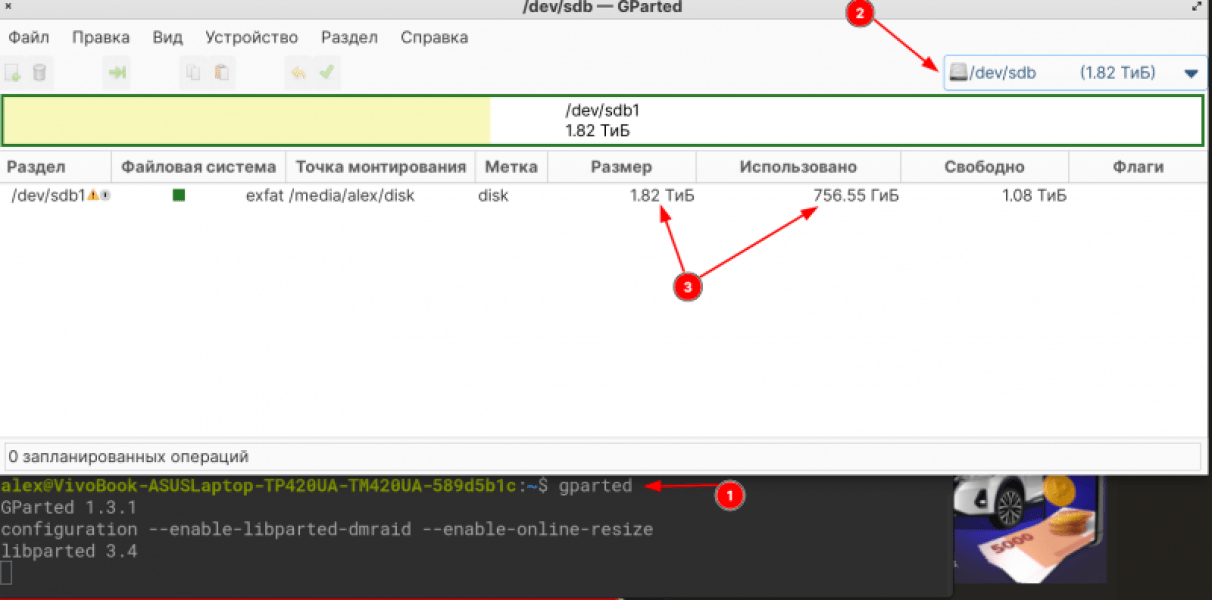This screenshot has height=600, width=1212.
Task: Open the Устройство menu
Action: [251, 37]
